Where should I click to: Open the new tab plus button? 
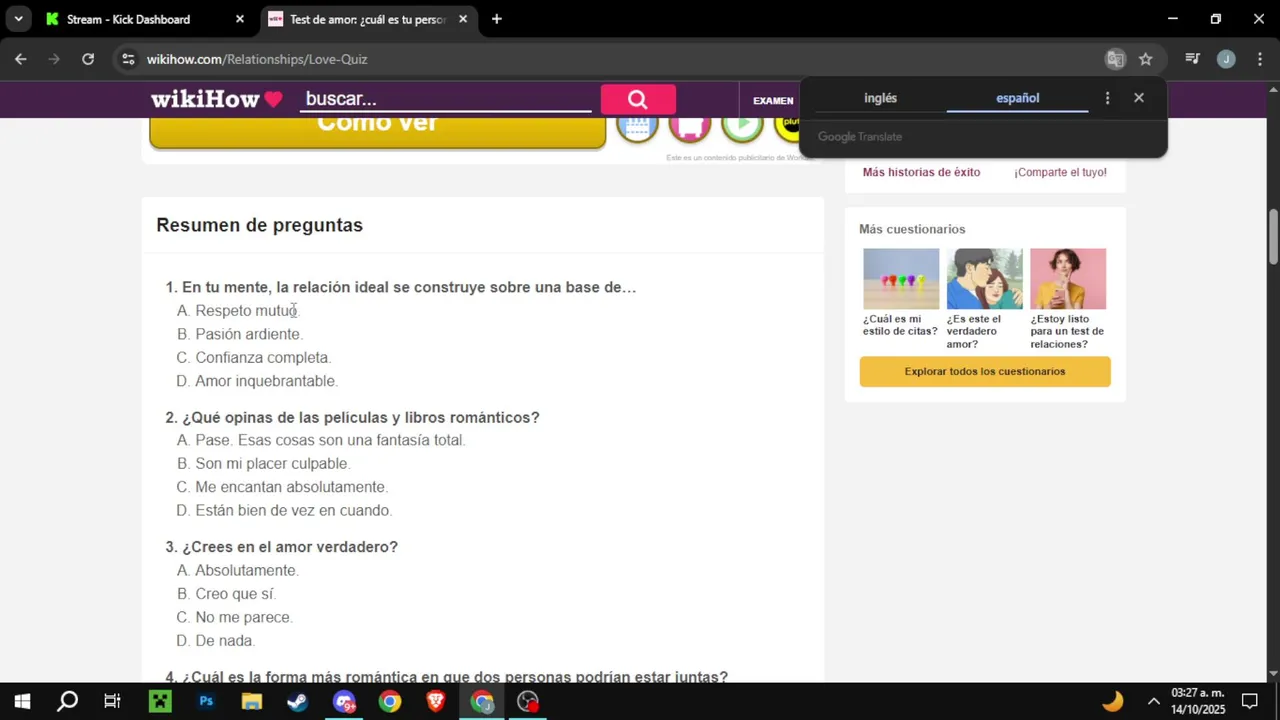[496, 19]
